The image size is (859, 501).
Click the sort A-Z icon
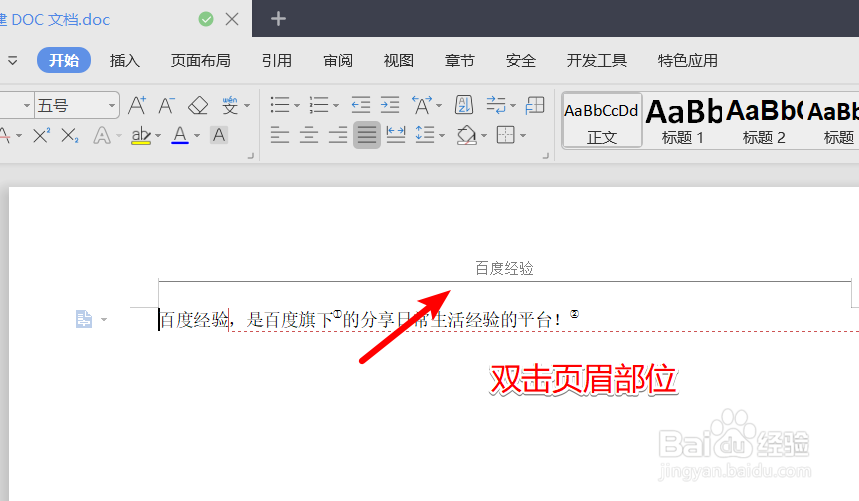tap(464, 105)
